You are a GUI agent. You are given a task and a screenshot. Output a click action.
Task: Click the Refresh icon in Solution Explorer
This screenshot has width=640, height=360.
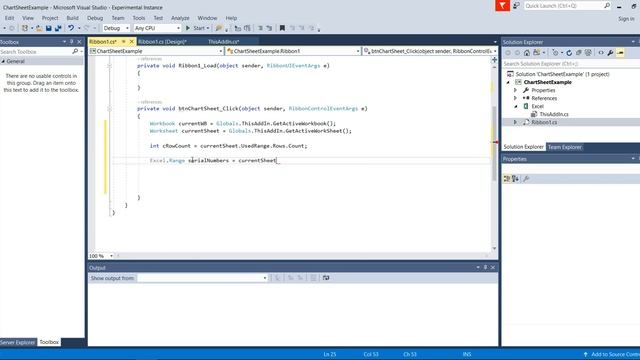click(x=569, y=53)
